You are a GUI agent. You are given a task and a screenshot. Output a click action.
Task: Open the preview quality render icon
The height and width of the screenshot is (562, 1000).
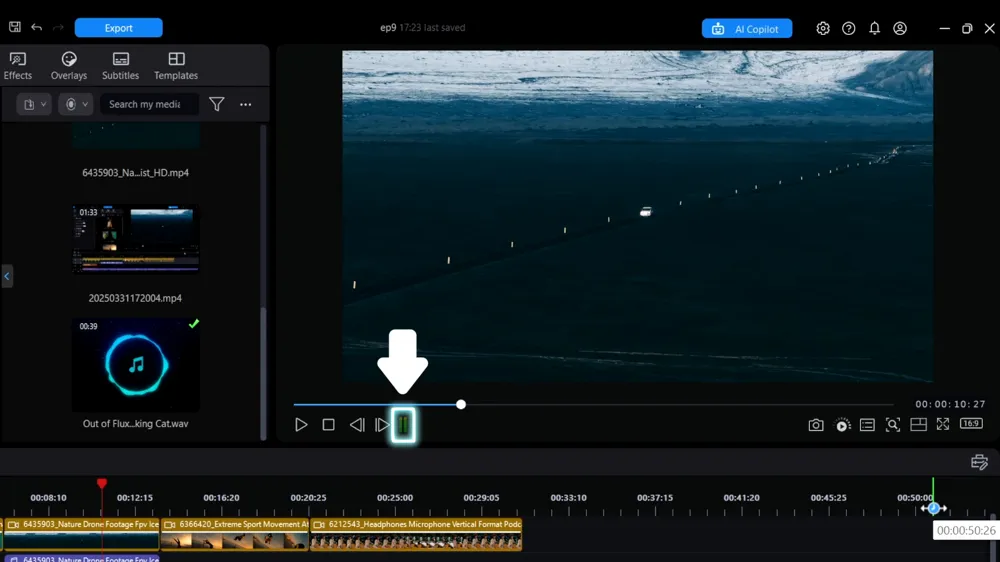coord(842,425)
